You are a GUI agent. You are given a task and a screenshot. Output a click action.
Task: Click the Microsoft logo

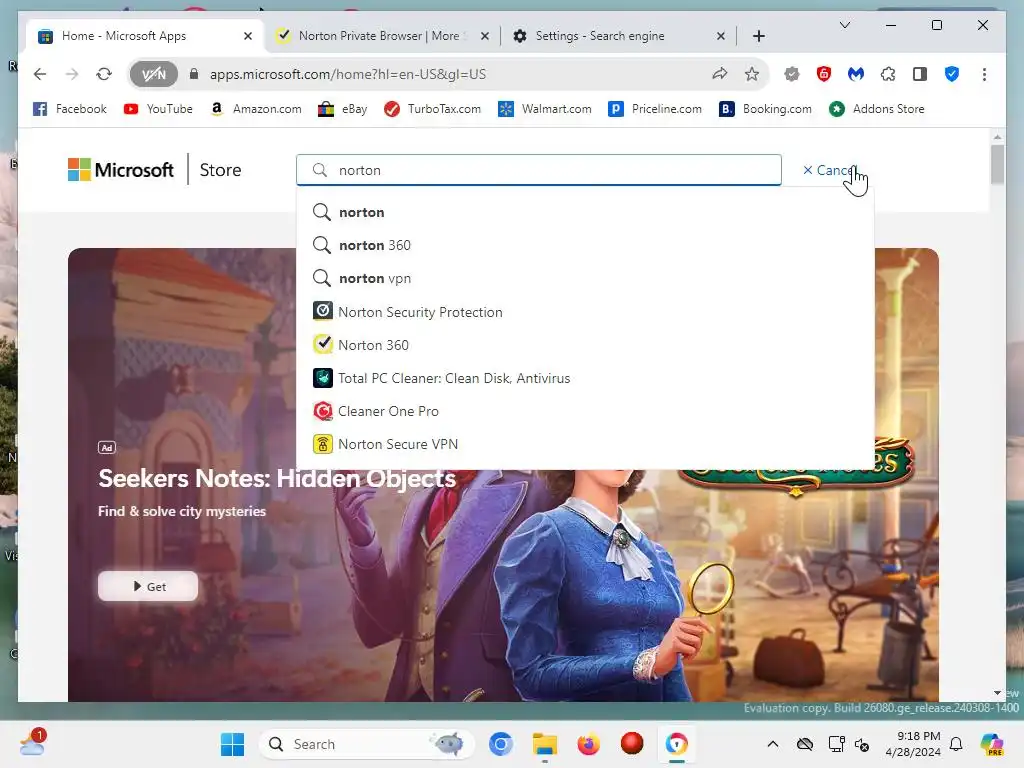pyautogui.click(x=121, y=170)
